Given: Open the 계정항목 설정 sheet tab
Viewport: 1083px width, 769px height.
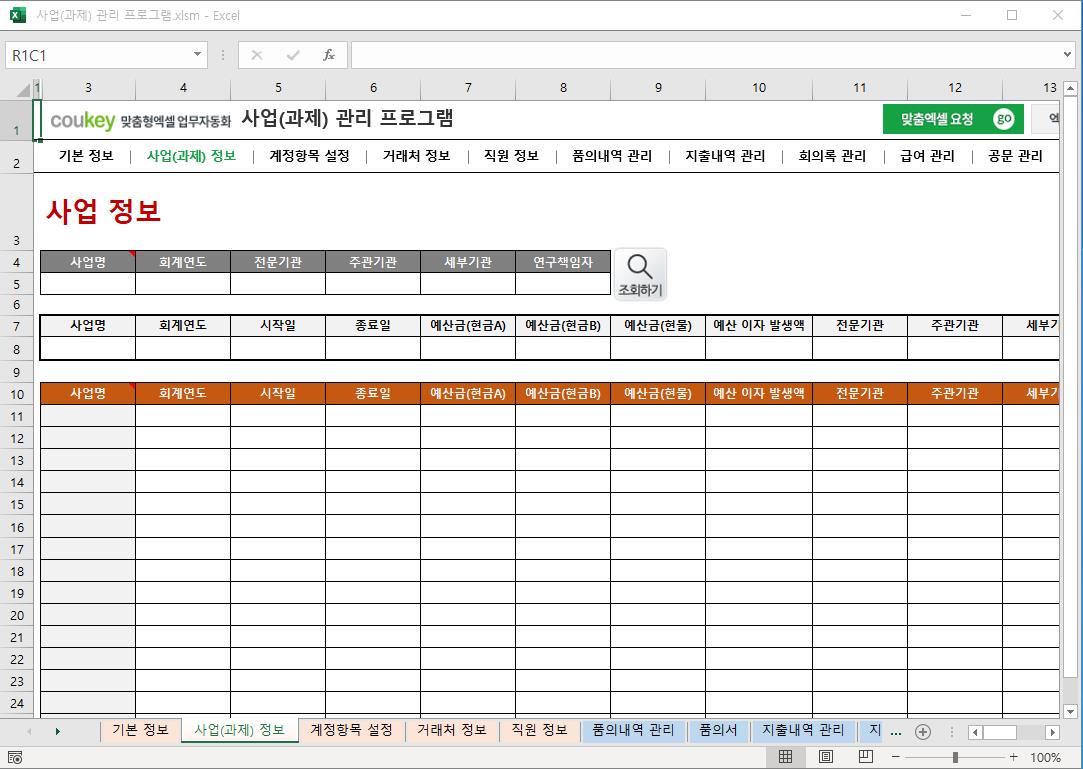Looking at the screenshot, I should (351, 730).
